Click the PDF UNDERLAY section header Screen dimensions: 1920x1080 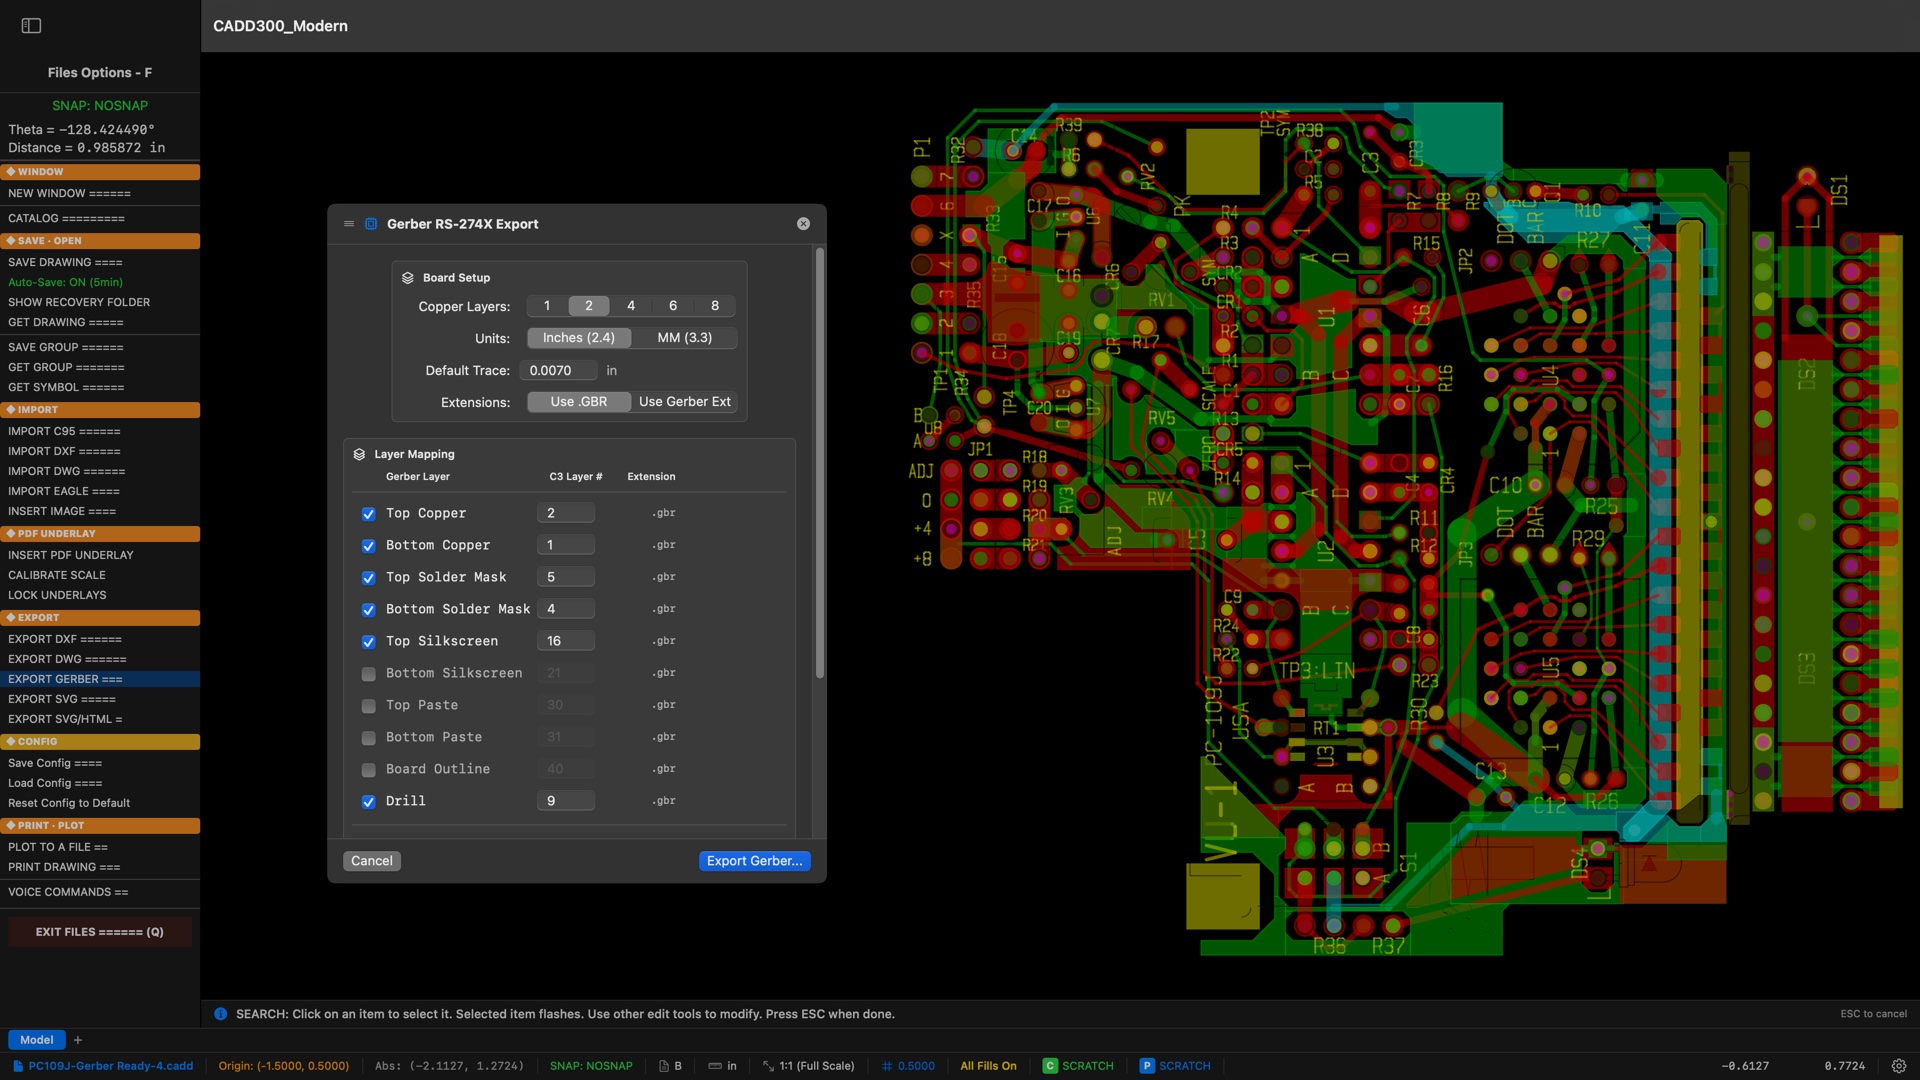coord(100,534)
